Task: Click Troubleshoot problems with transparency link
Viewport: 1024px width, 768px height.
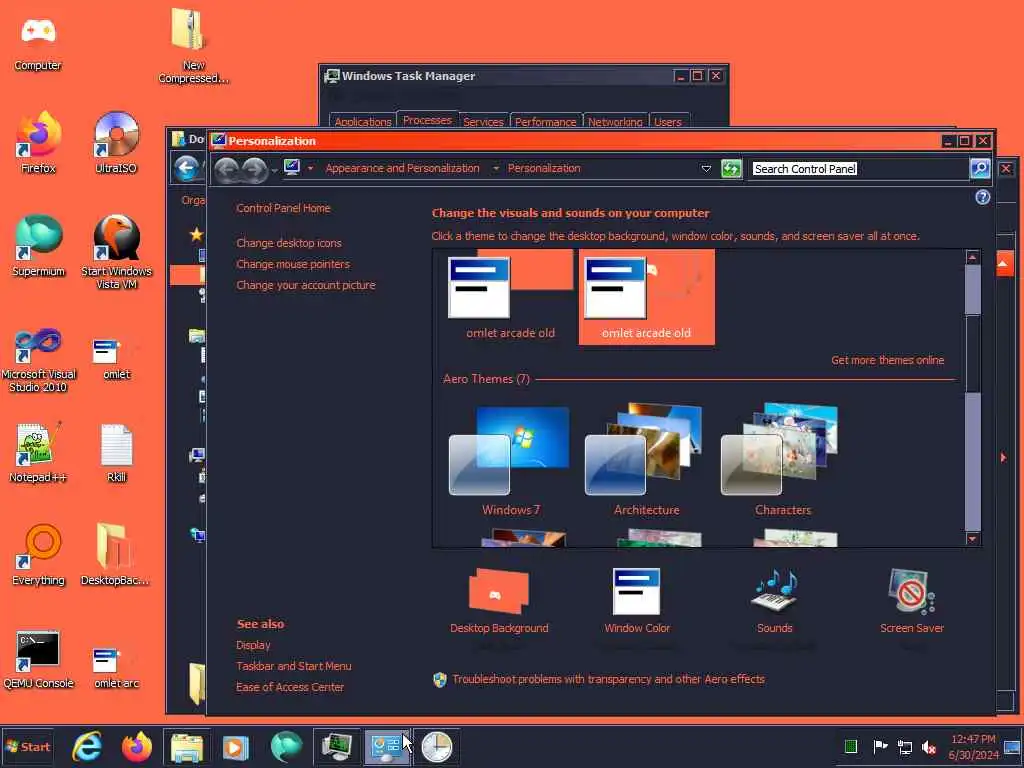Action: [x=608, y=679]
